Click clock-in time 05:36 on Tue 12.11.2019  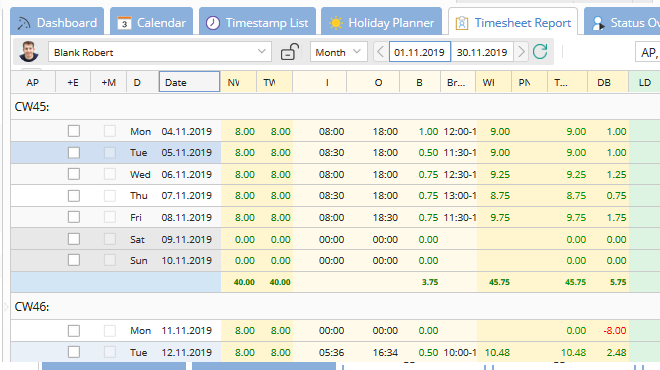(331, 352)
